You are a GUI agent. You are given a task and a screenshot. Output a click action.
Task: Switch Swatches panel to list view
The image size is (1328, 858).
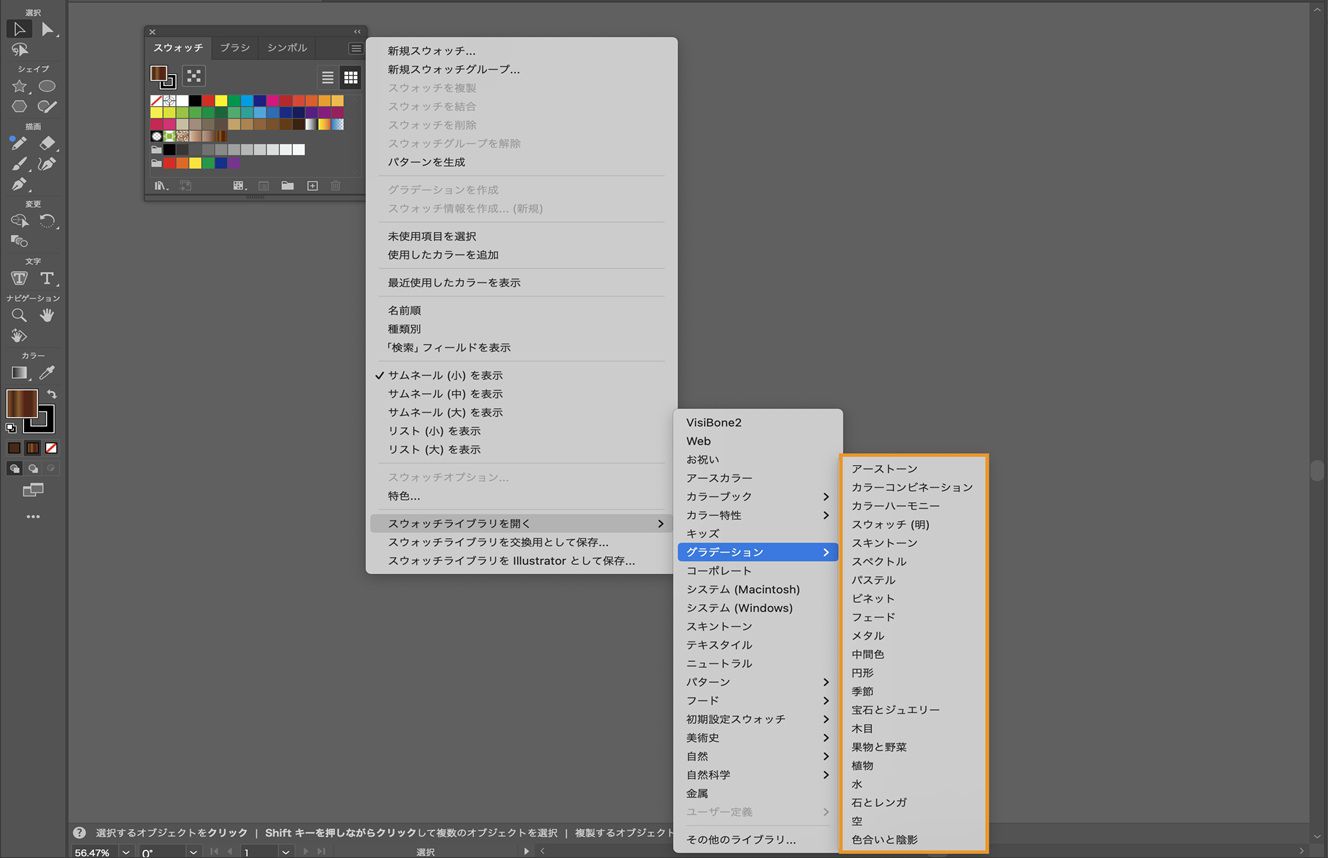[327, 77]
